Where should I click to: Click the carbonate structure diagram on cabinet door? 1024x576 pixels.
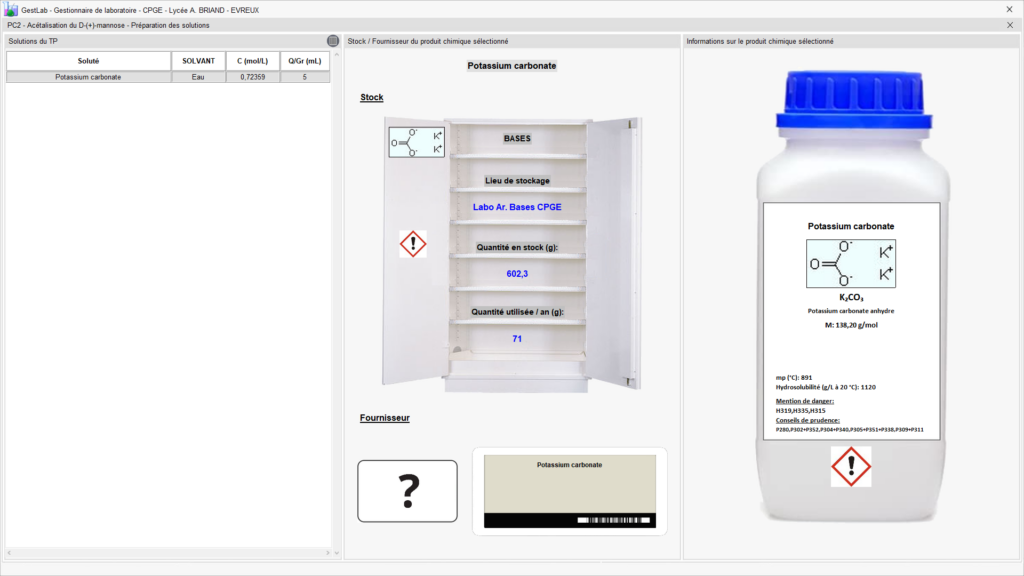click(417, 142)
